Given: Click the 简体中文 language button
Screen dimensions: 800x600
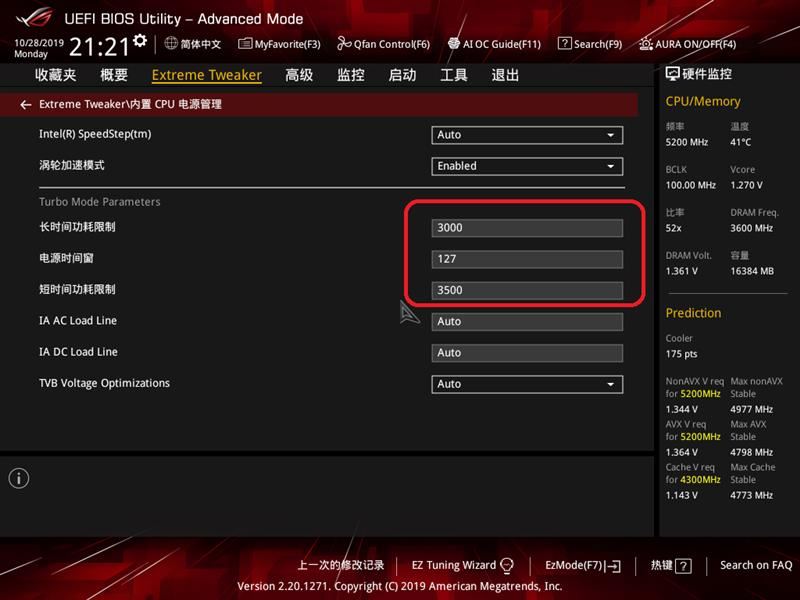Looking at the screenshot, I should (193, 44).
